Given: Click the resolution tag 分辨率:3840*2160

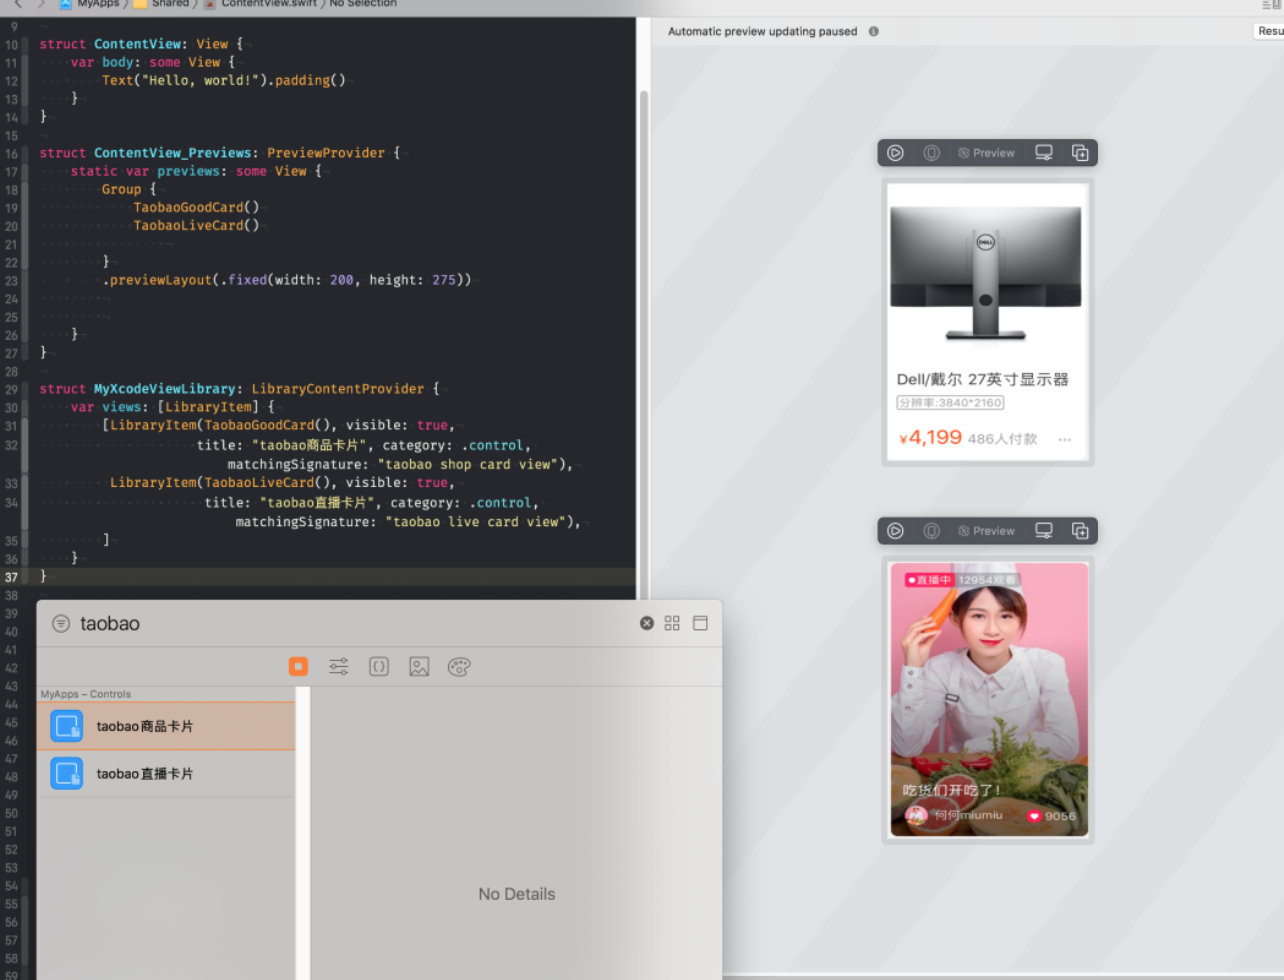Looking at the screenshot, I should [950, 403].
